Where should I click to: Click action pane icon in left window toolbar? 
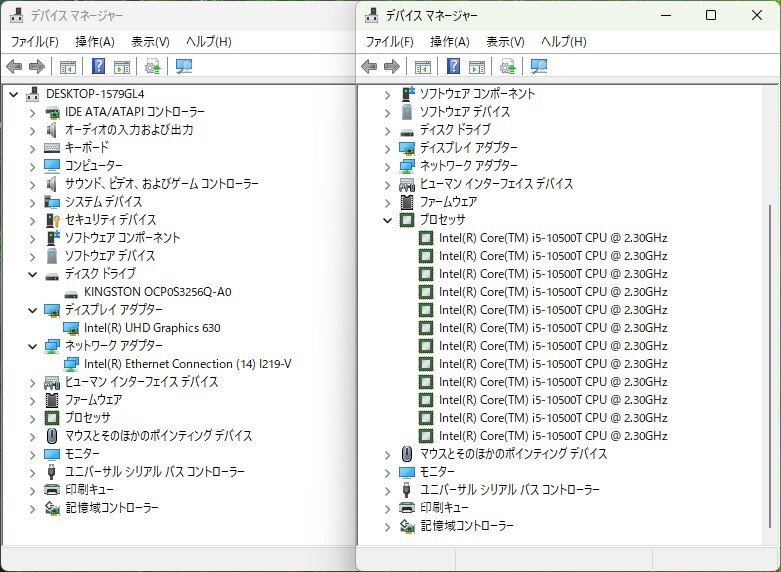(122, 66)
